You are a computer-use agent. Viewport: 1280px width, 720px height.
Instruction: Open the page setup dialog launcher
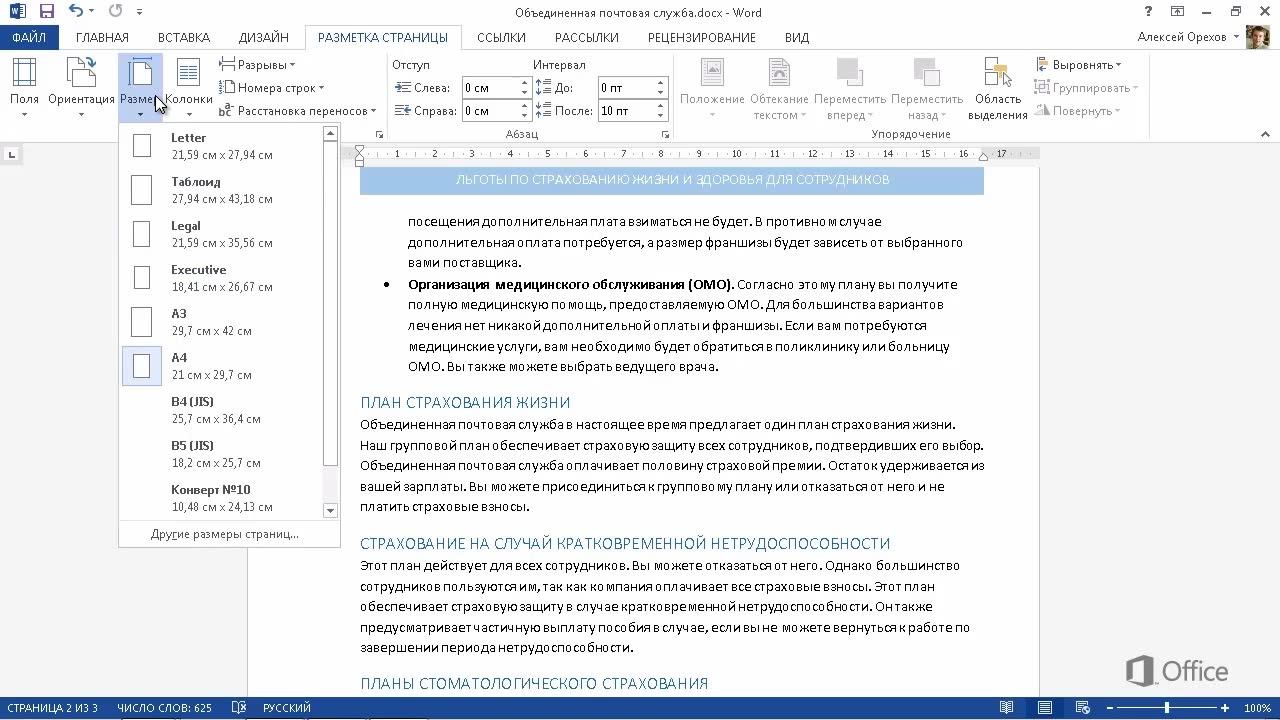(x=379, y=134)
